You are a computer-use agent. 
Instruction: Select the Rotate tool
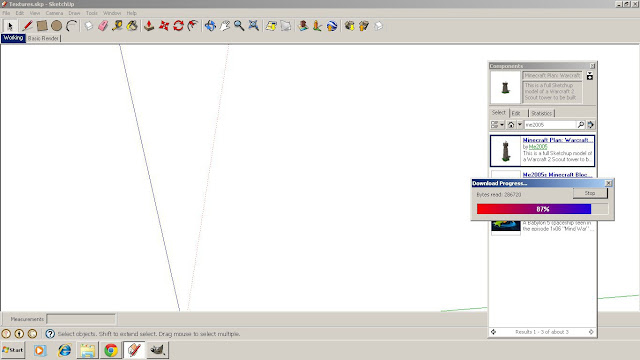click(178, 26)
